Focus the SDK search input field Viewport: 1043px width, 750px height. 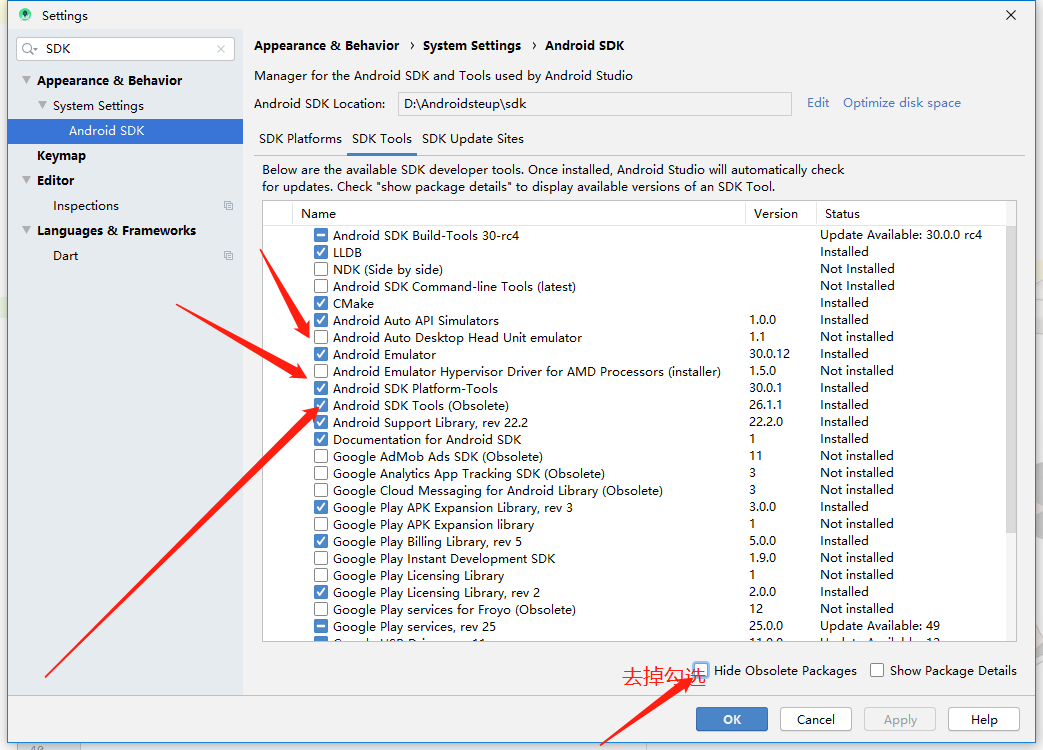(x=125, y=49)
